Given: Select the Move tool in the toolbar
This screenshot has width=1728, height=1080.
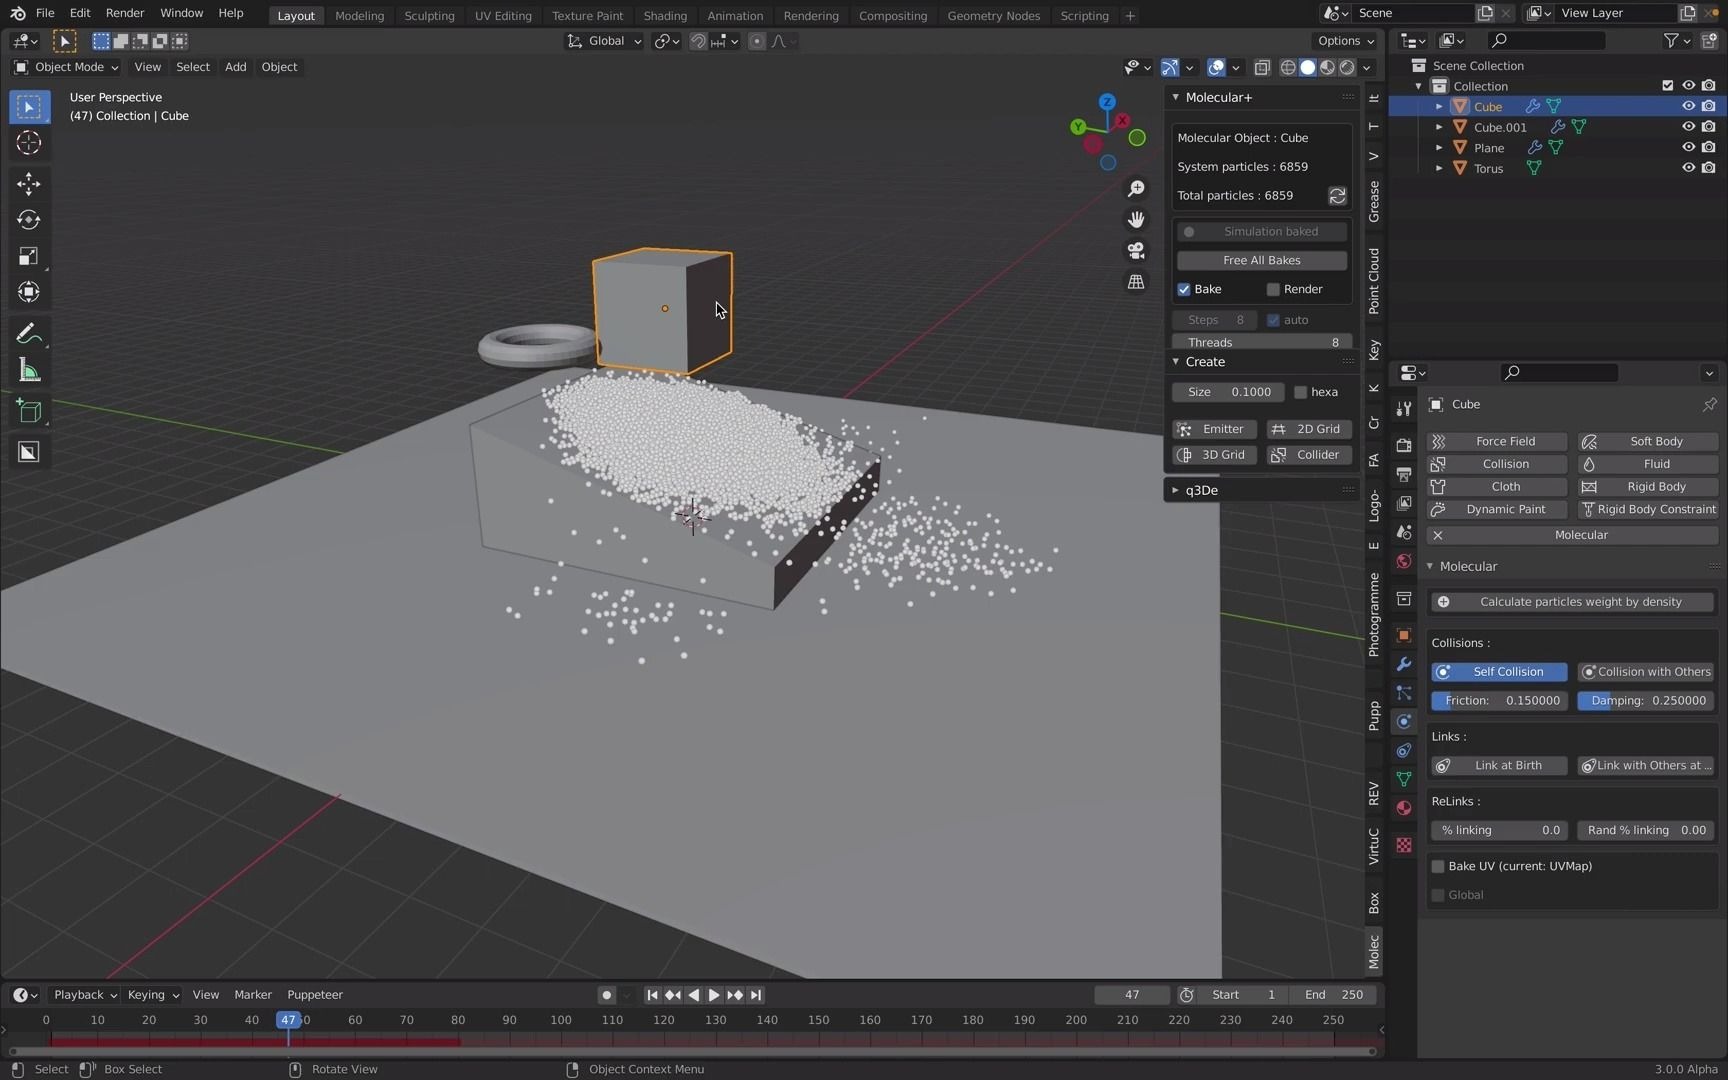Looking at the screenshot, I should 28,183.
